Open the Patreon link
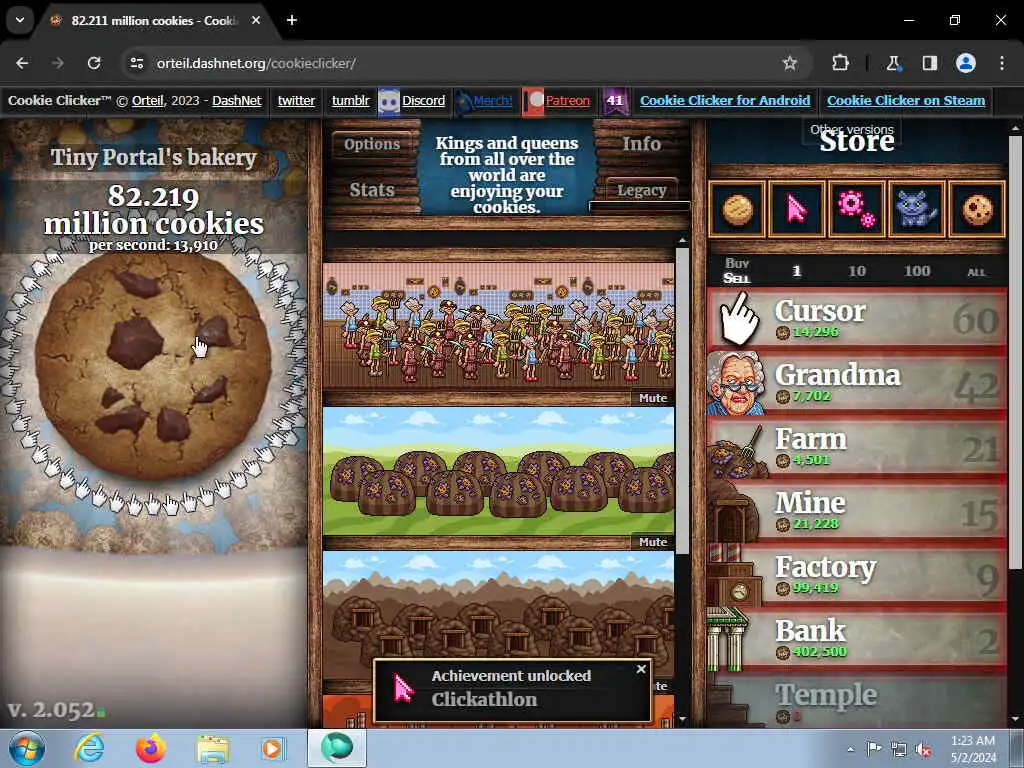Viewport: 1024px width, 768px height. 568,101
